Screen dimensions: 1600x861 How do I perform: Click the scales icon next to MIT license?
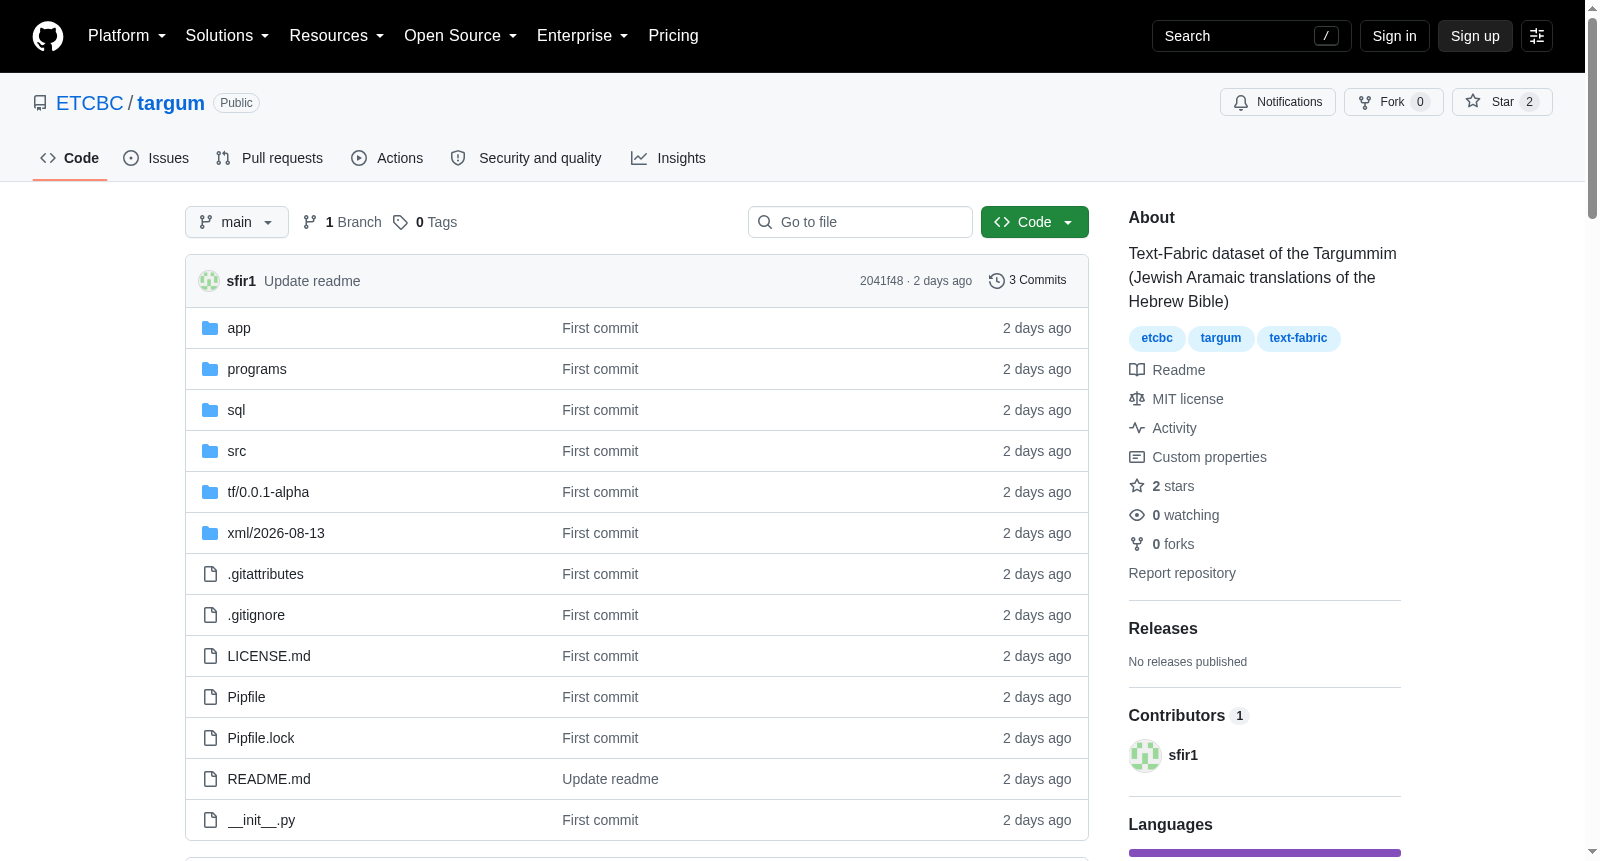coord(1137,399)
